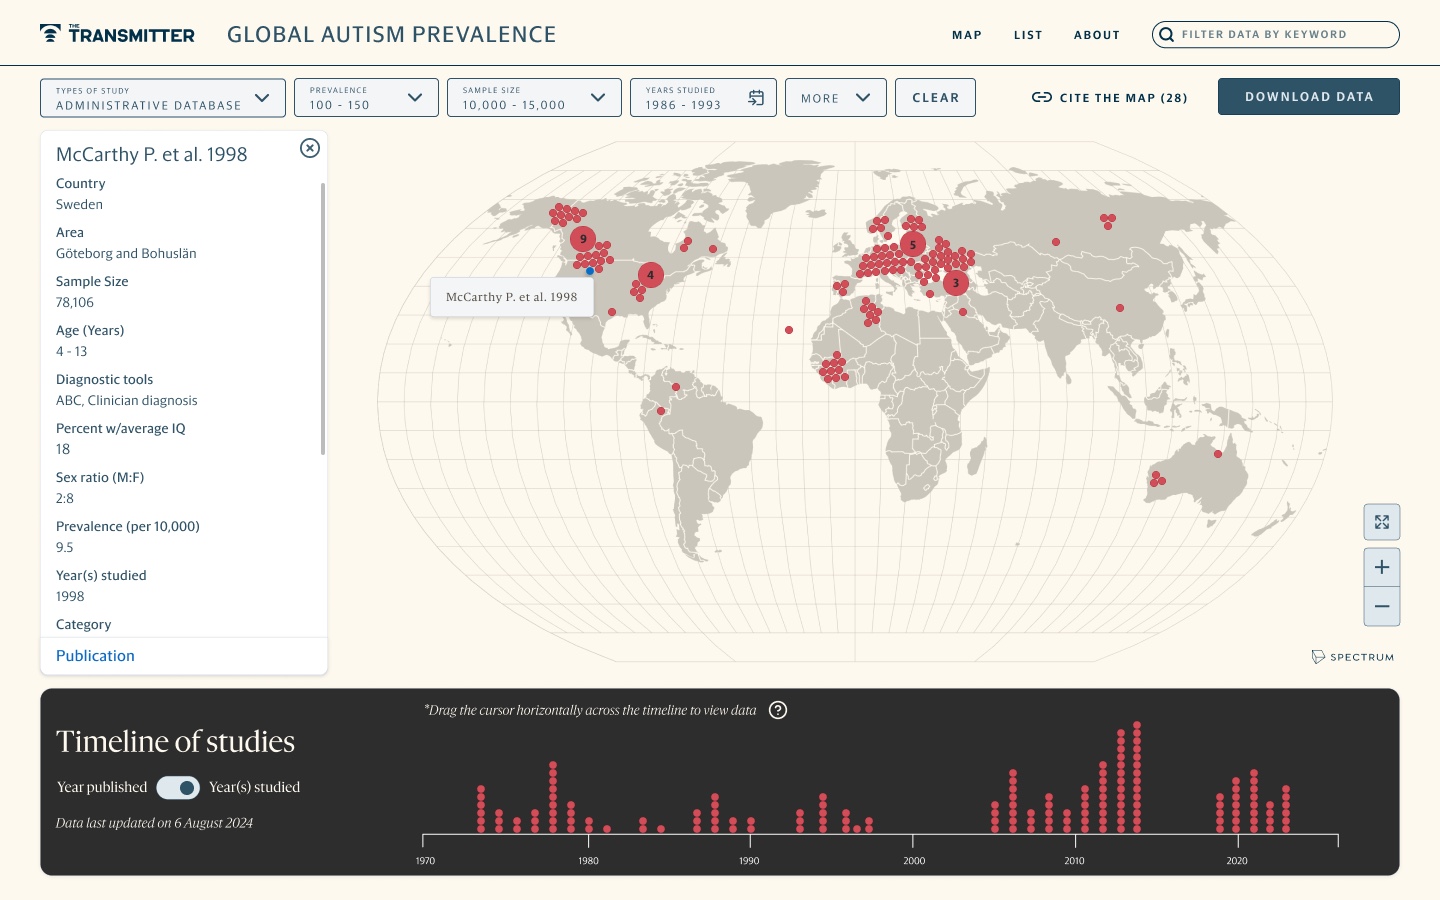Open the Years Studied 1986 - 1993 filter
The height and width of the screenshot is (900, 1440).
703,98
